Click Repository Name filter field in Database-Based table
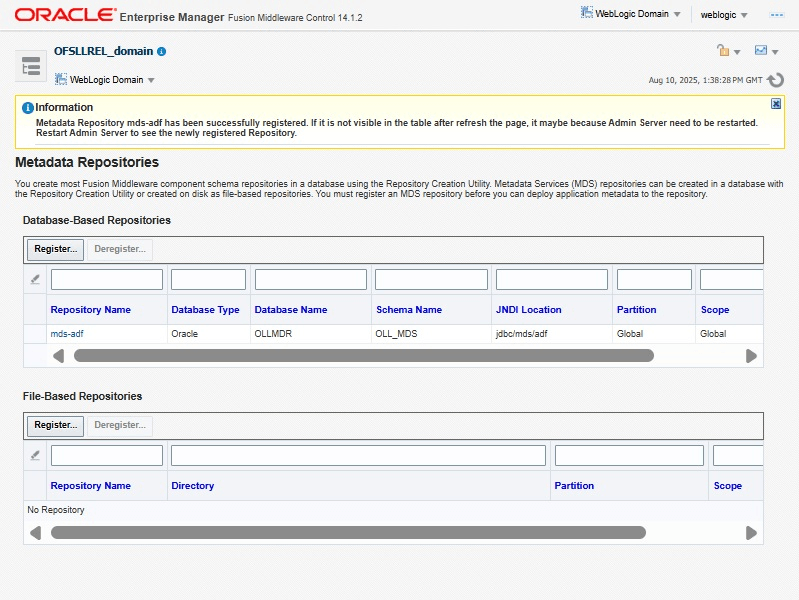 point(107,279)
